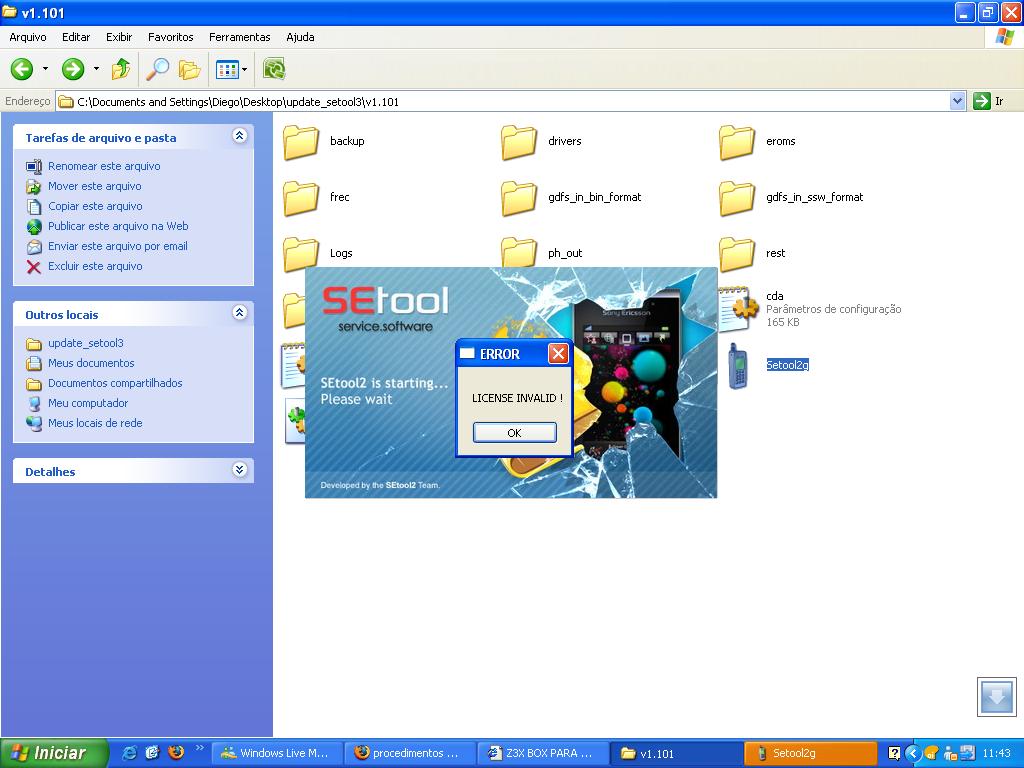The image size is (1024, 768).
Task: Open Meu computador link
Action: (x=88, y=404)
